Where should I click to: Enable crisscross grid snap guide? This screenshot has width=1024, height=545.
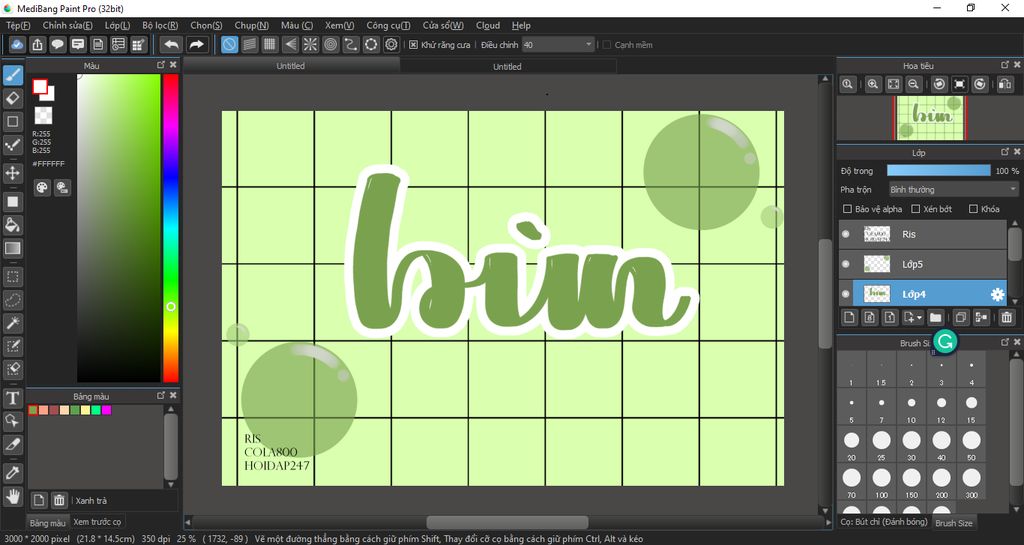coord(270,44)
